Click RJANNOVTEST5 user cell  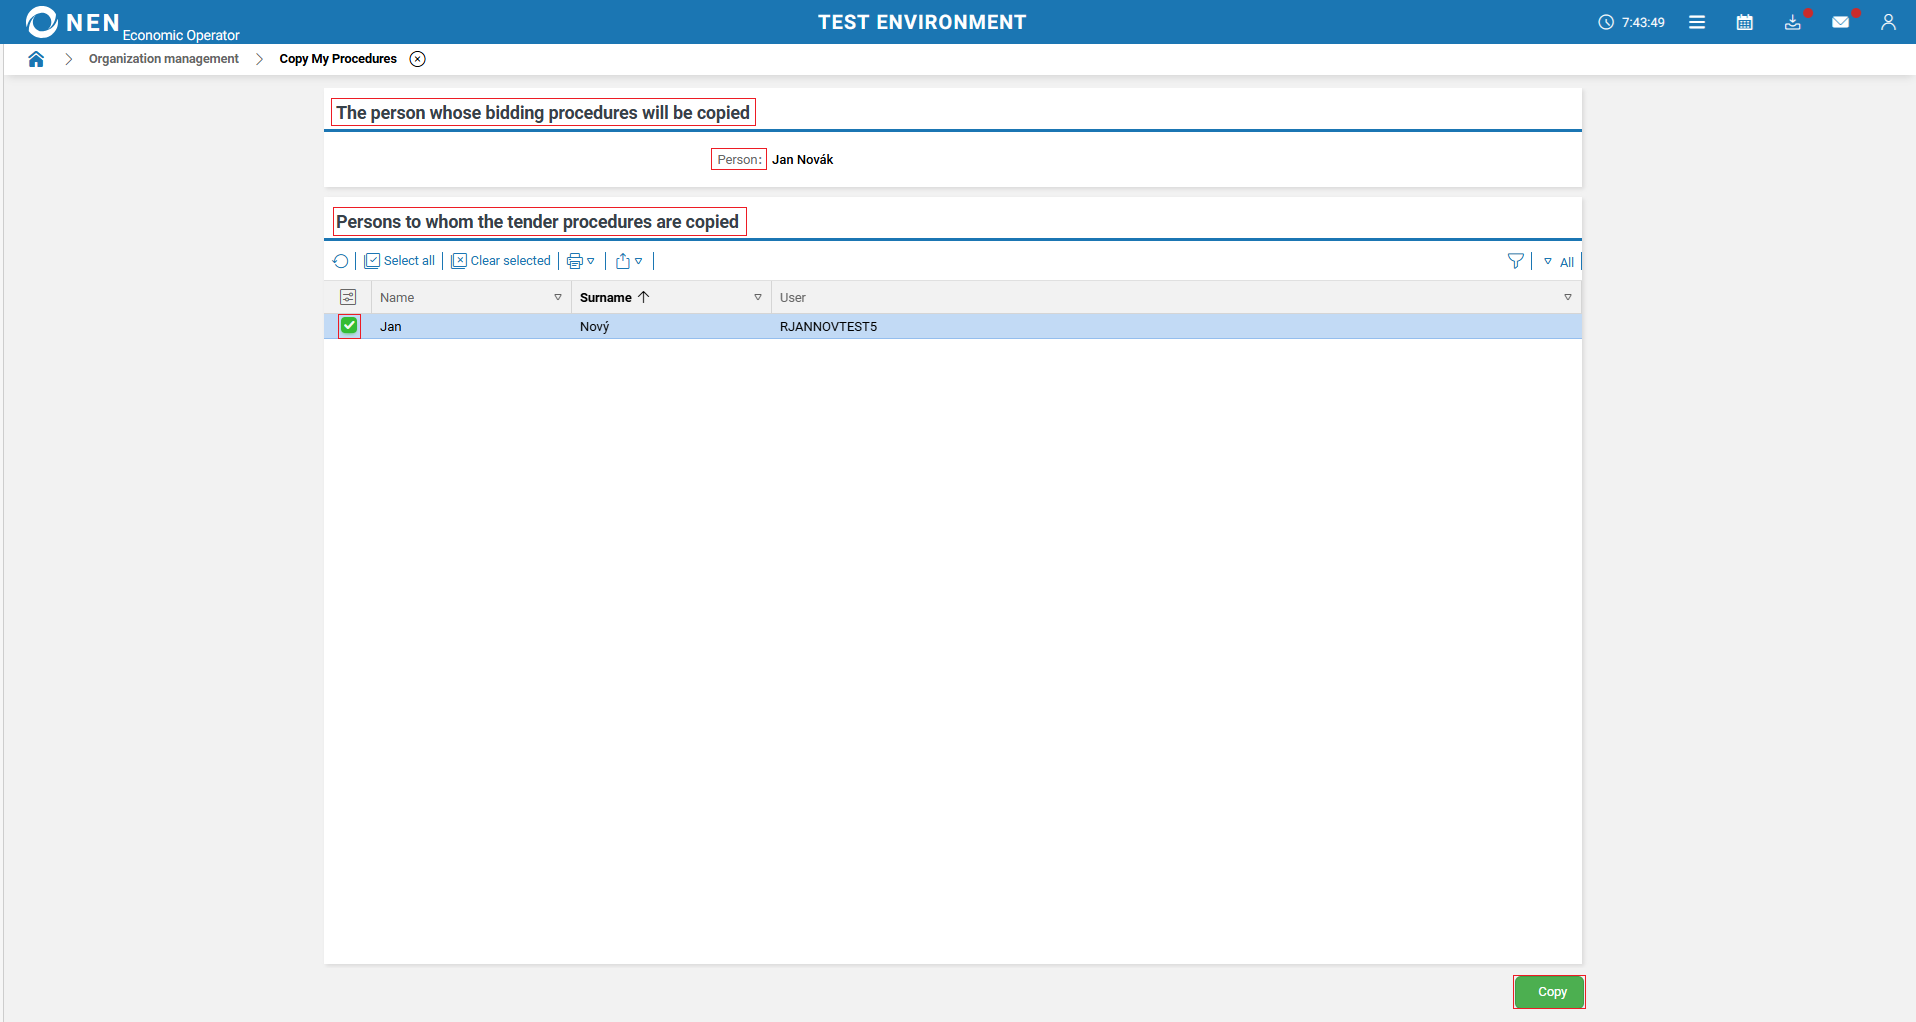pyautogui.click(x=828, y=327)
